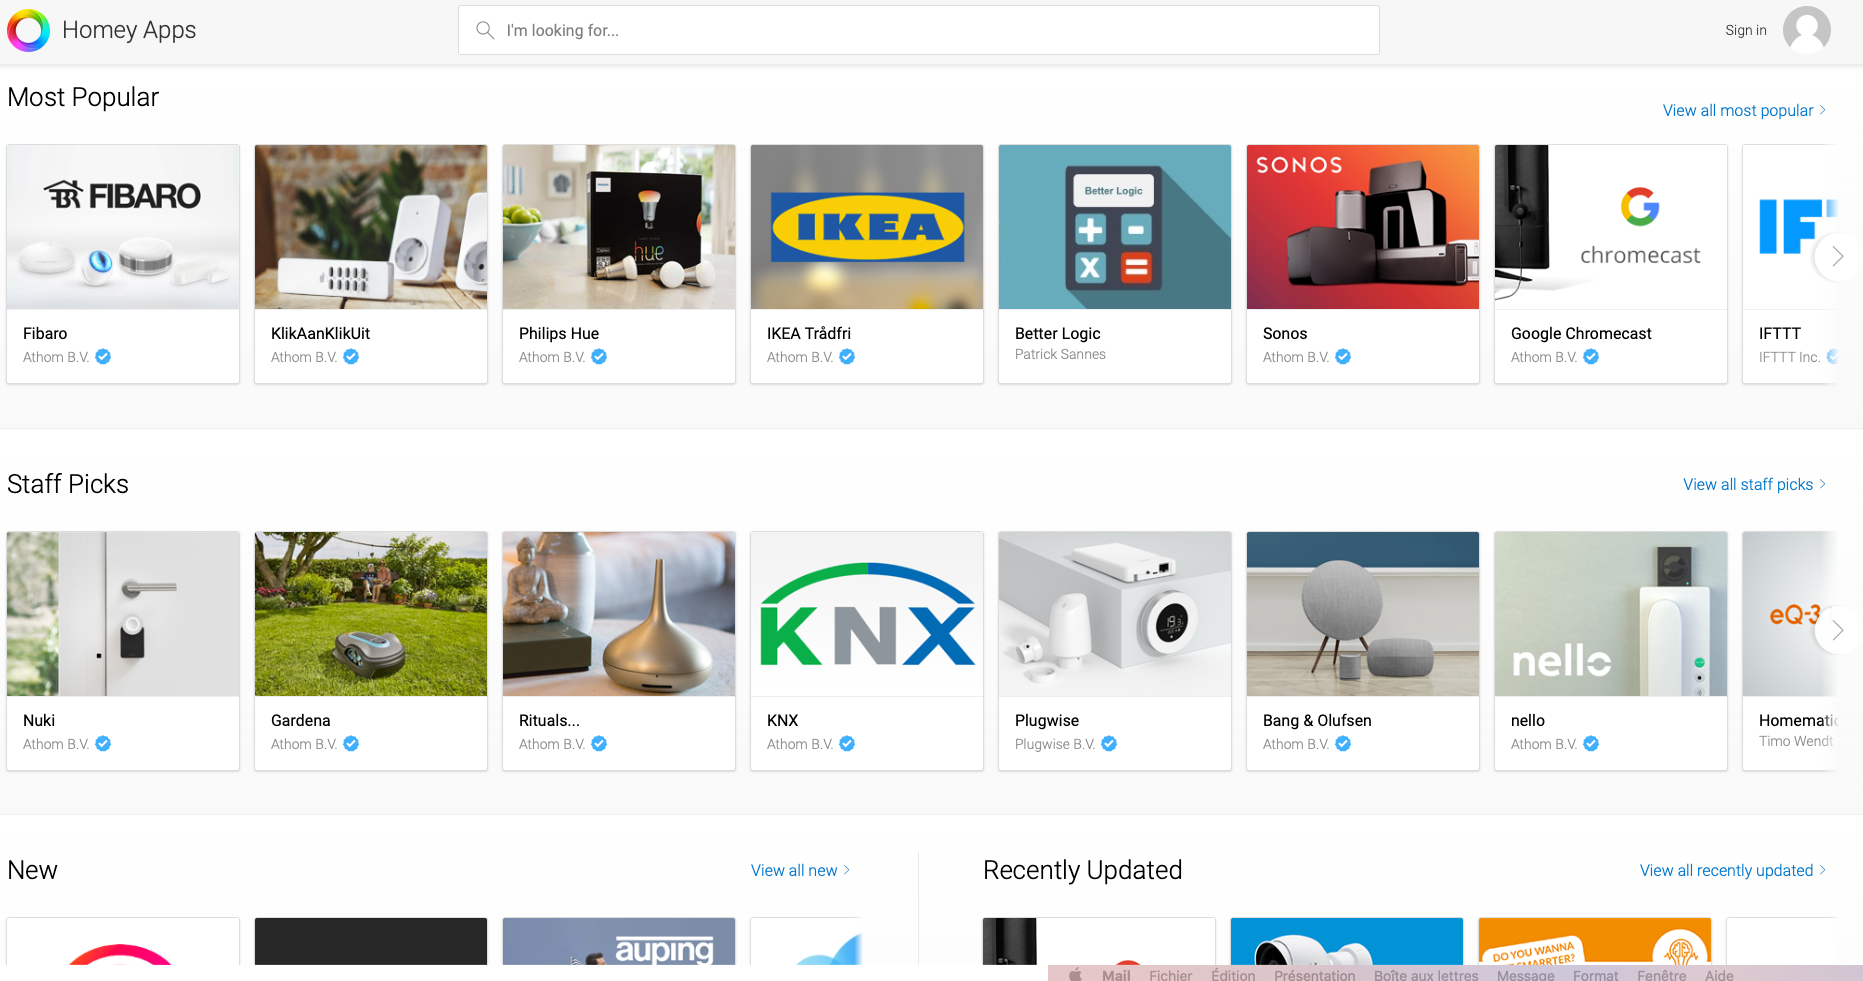
Task: Advance the Most Popular carousel with the right arrow
Action: tap(1836, 256)
